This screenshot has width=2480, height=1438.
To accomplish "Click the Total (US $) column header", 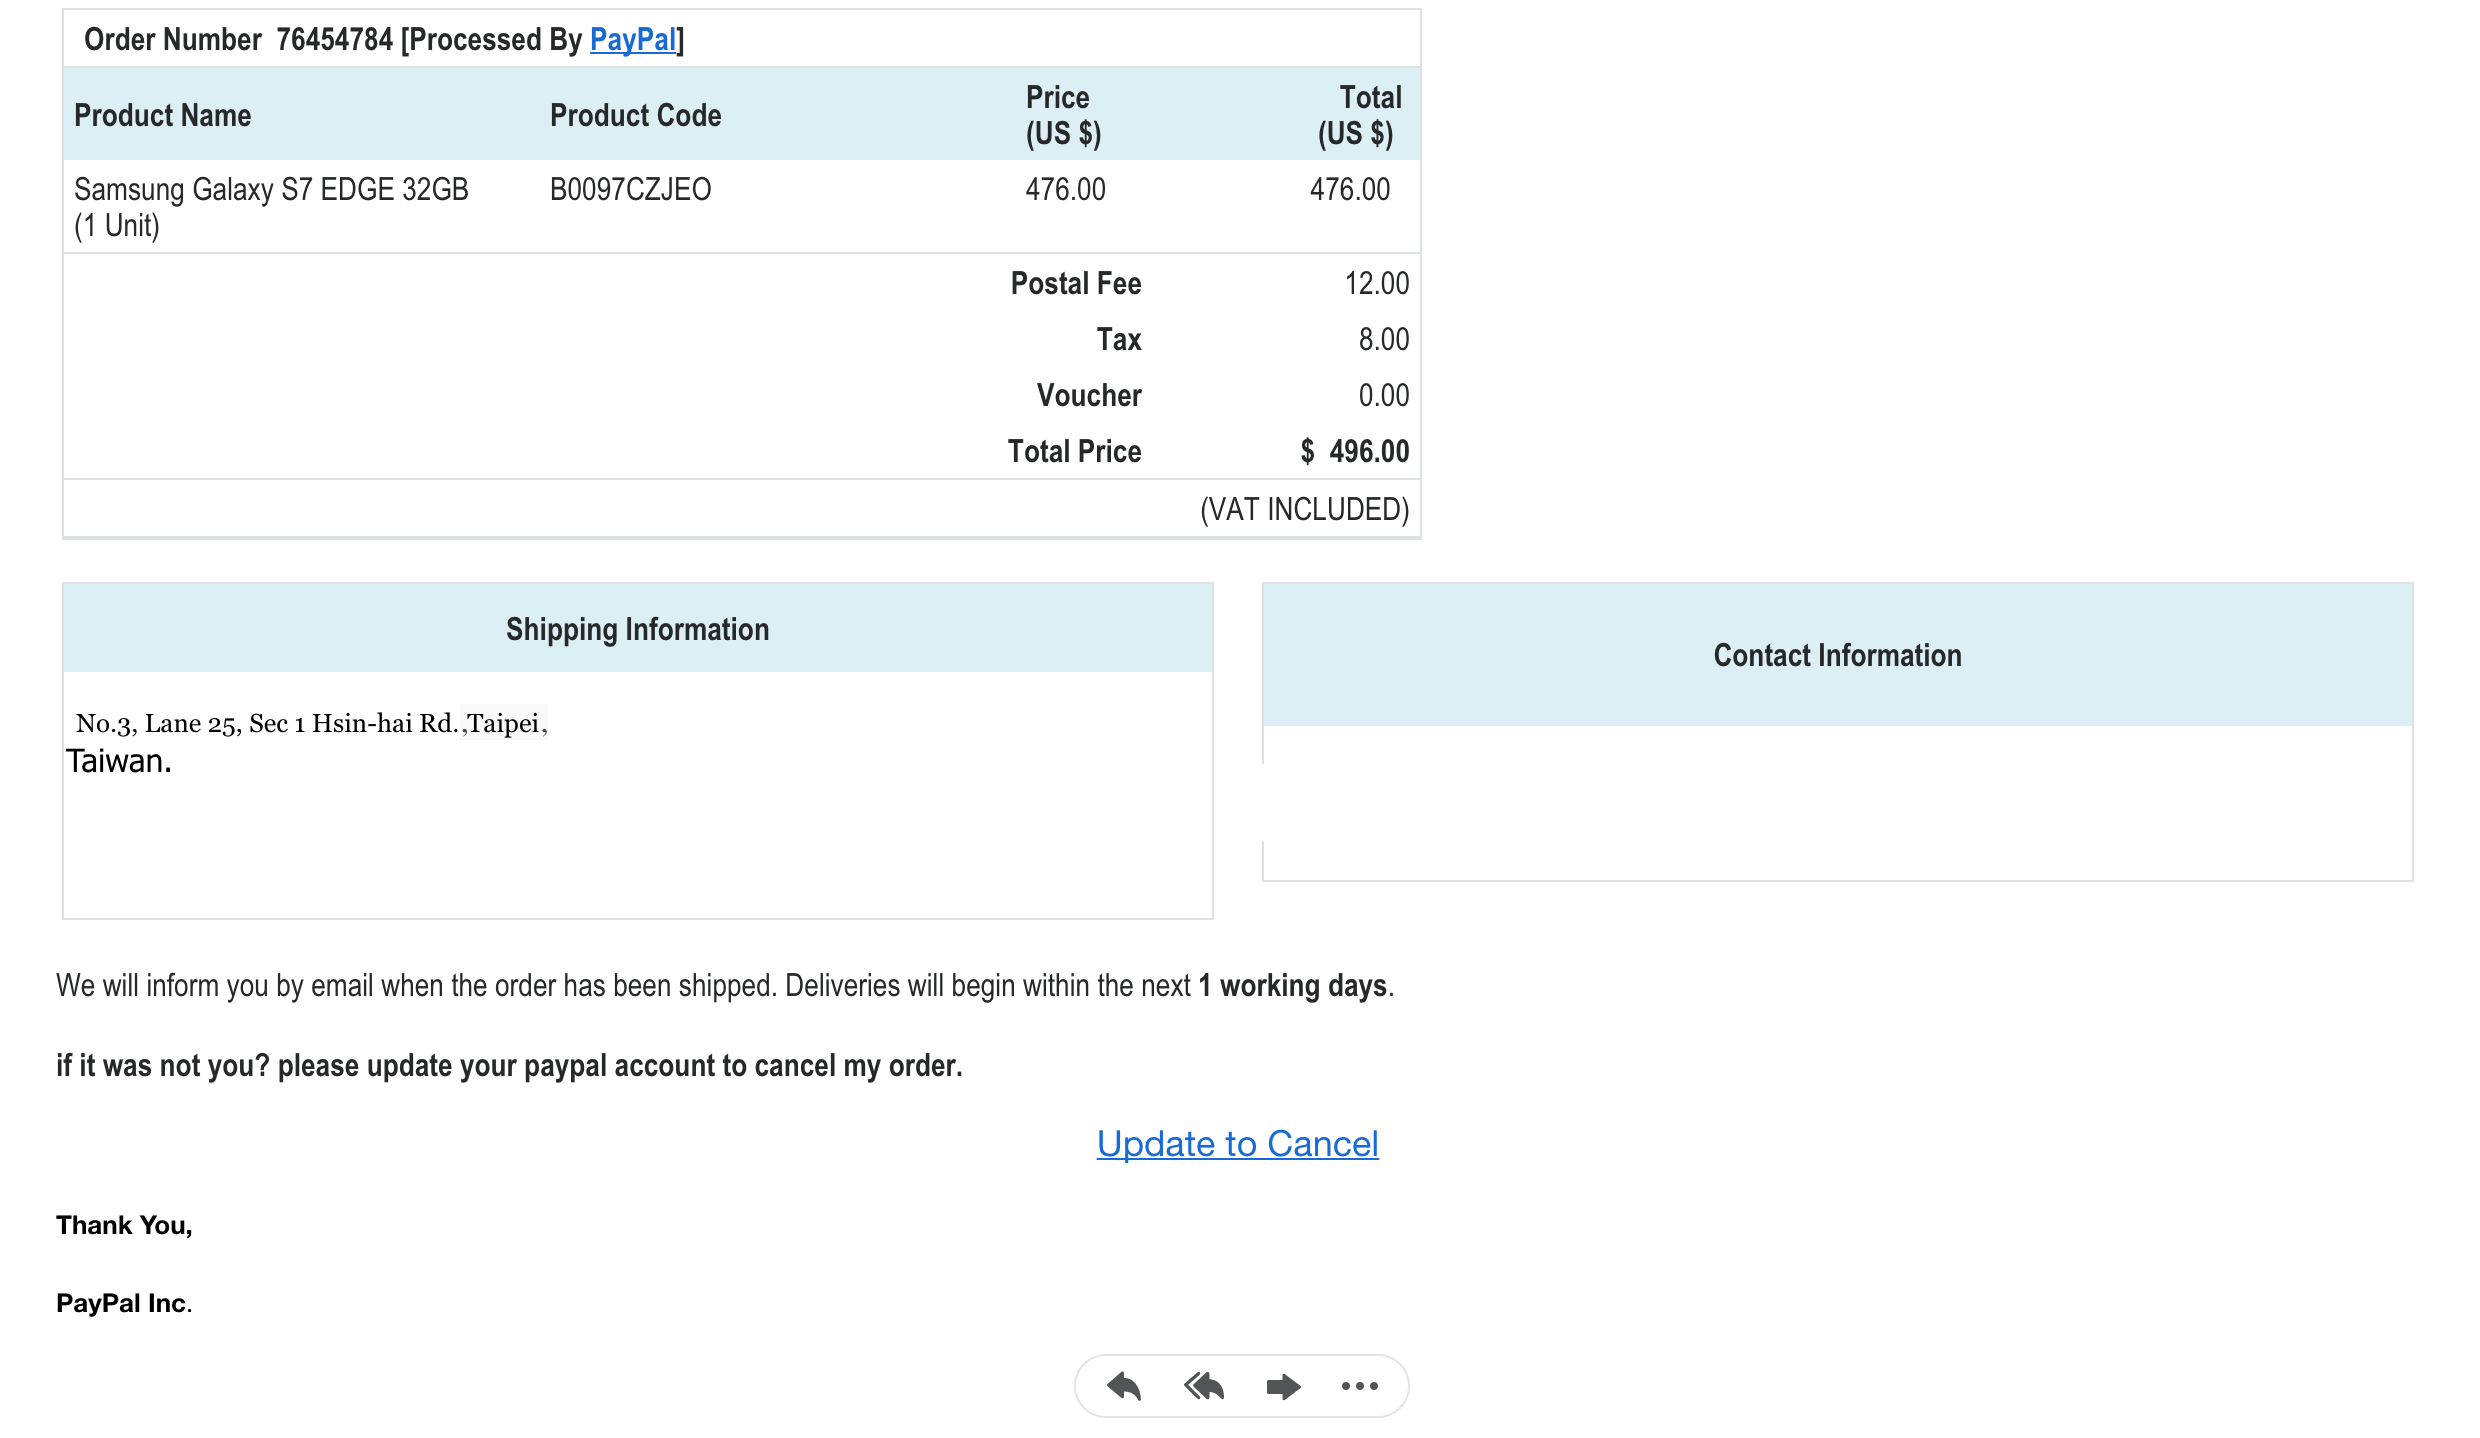I will tap(1360, 115).
